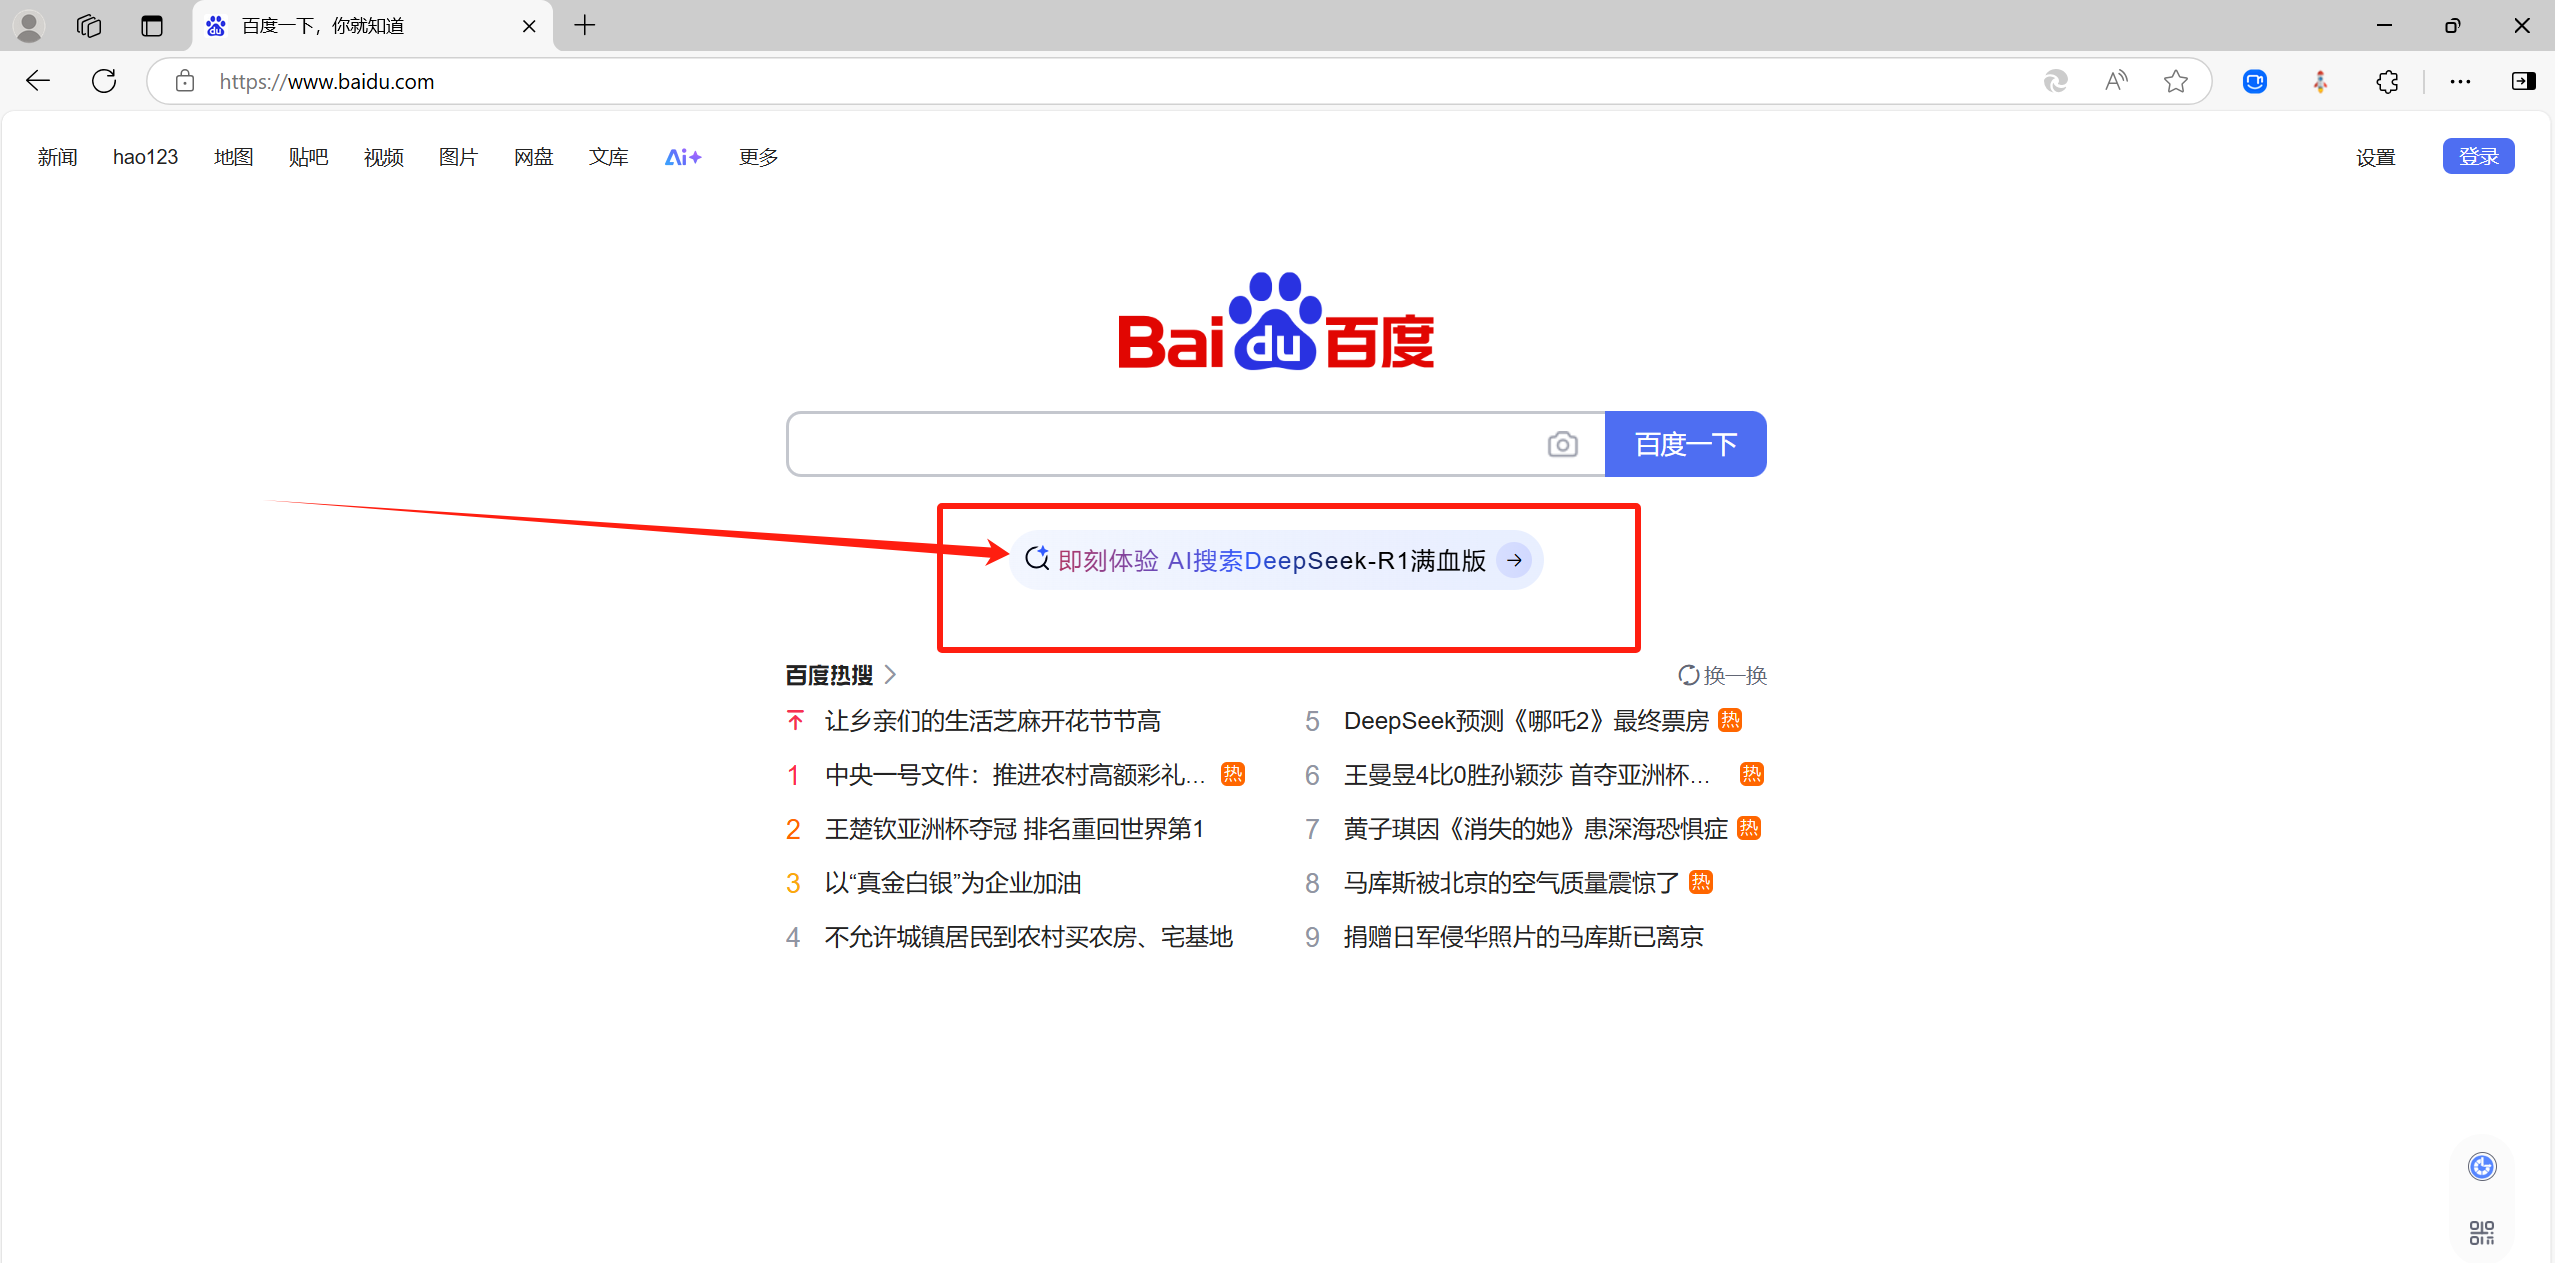
Task: Open the tab actions menu icon
Action: [152, 26]
